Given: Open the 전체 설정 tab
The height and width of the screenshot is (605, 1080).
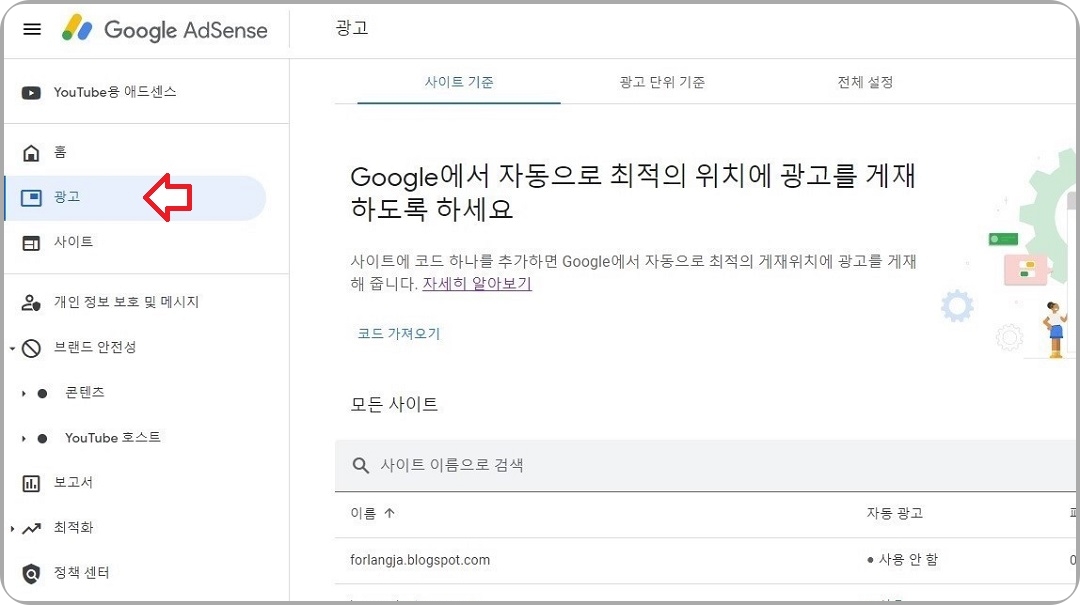Looking at the screenshot, I should [866, 84].
